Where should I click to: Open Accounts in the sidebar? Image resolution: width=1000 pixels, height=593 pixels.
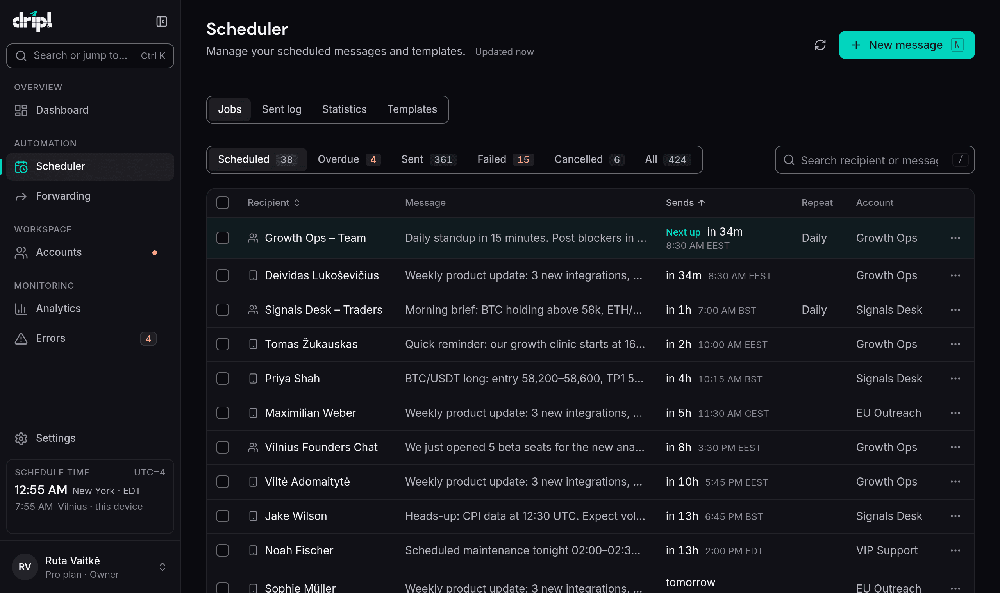(90, 253)
